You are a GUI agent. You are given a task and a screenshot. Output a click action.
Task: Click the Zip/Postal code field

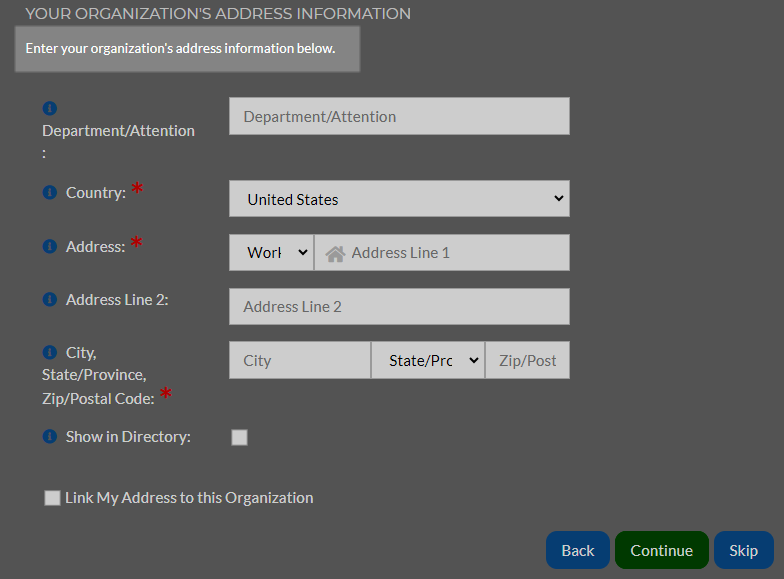pos(528,360)
